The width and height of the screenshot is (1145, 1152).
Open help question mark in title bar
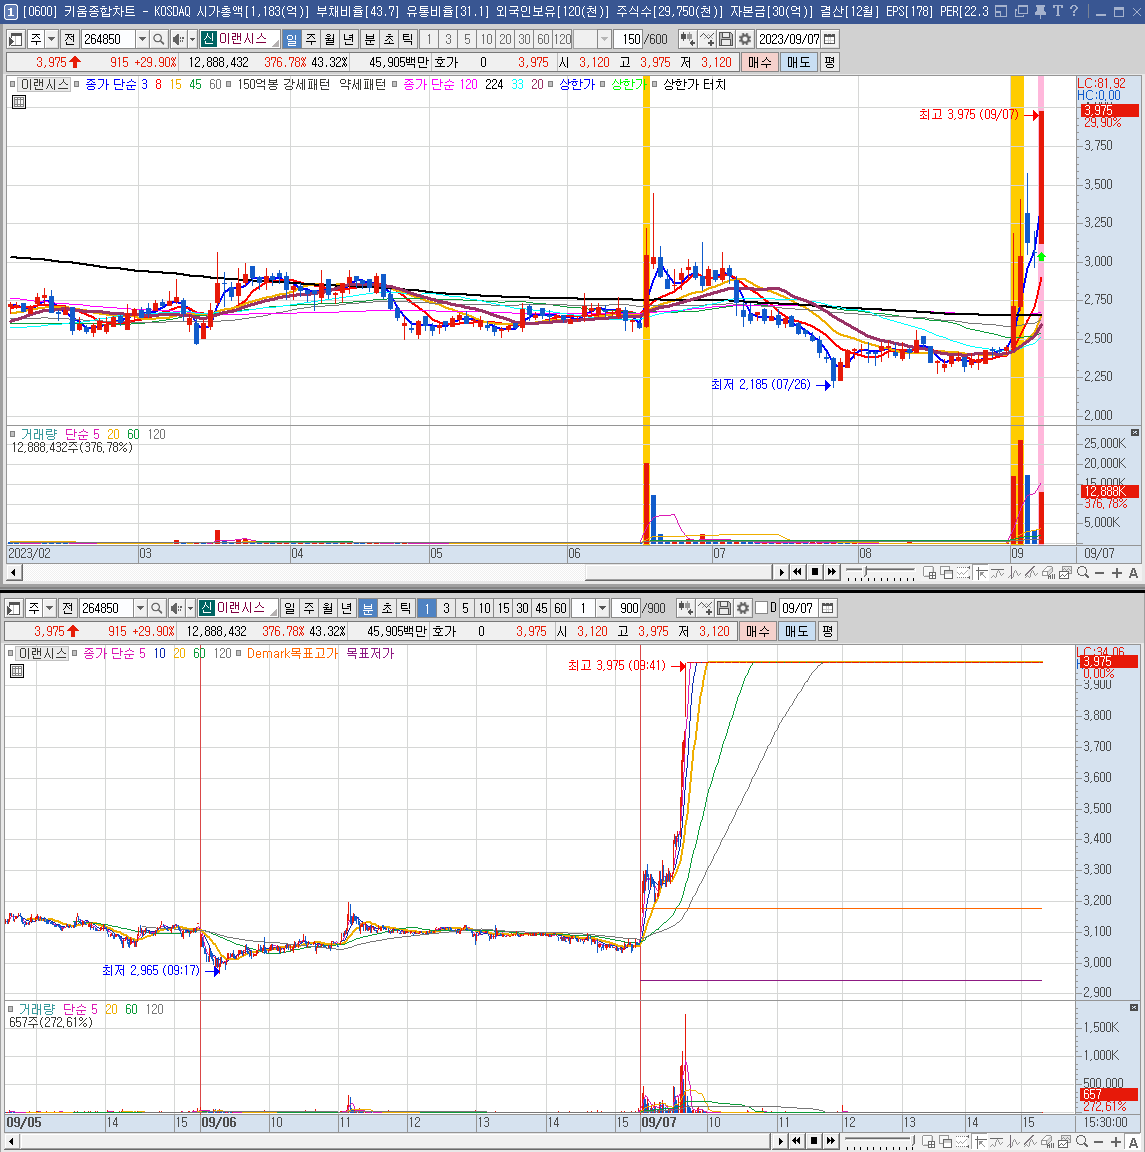(x=1074, y=11)
